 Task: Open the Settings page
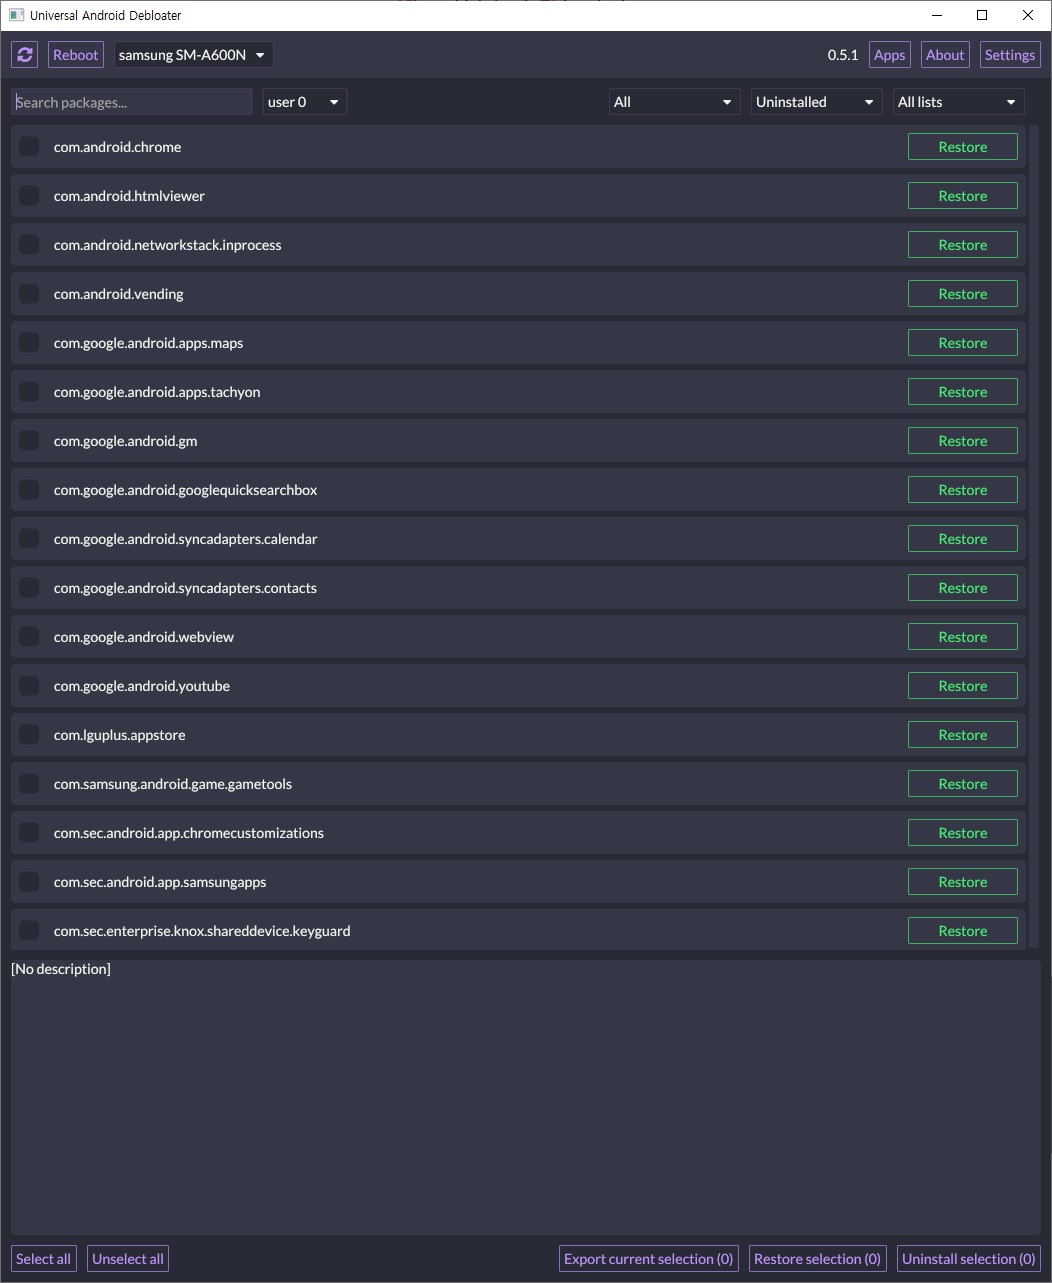tap(1010, 55)
